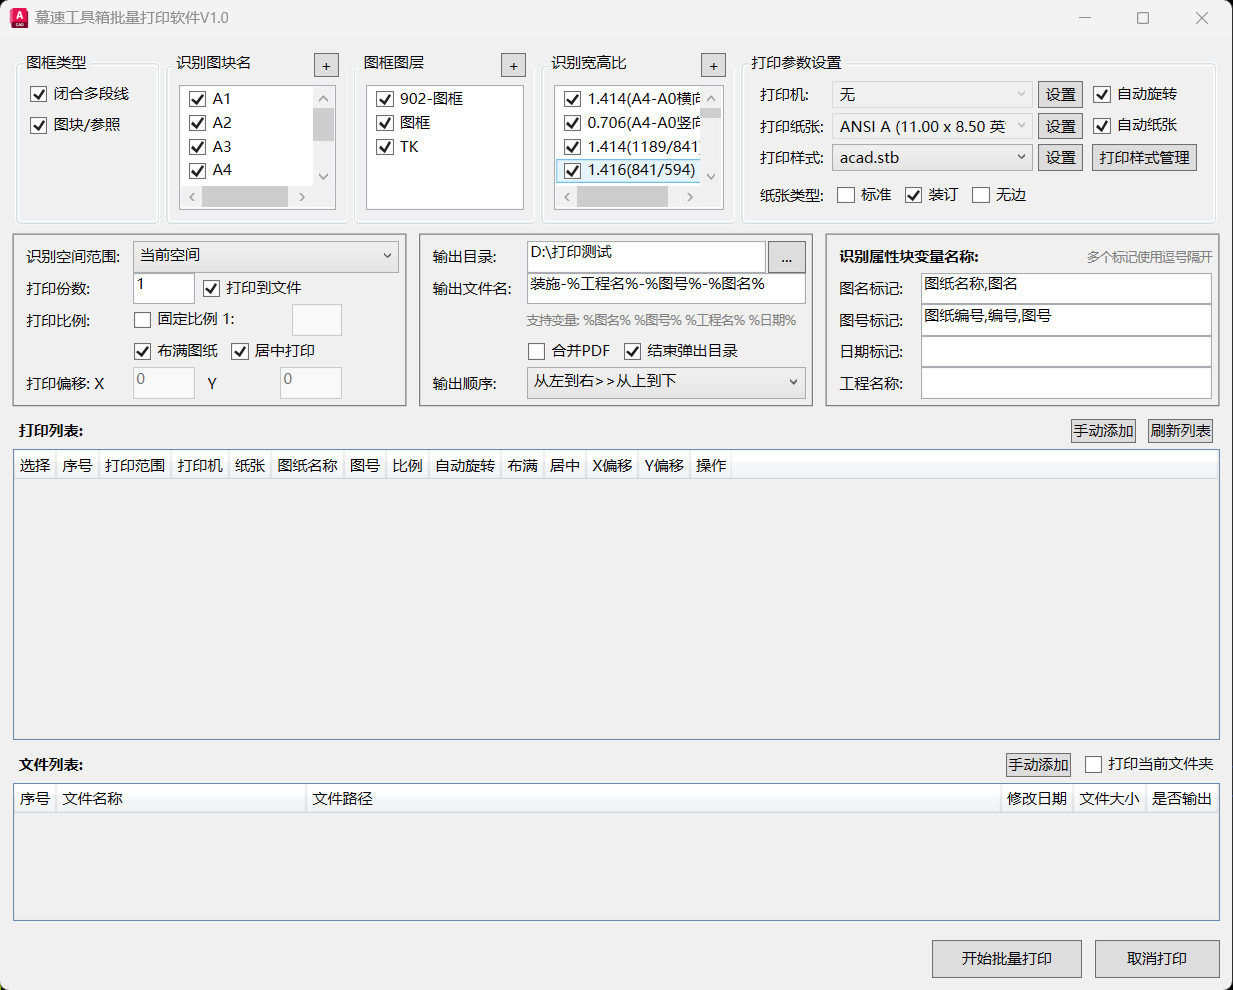The height and width of the screenshot is (990, 1233).
Task: Open the 打印样式 acad.stb dropdown
Action: 932,157
